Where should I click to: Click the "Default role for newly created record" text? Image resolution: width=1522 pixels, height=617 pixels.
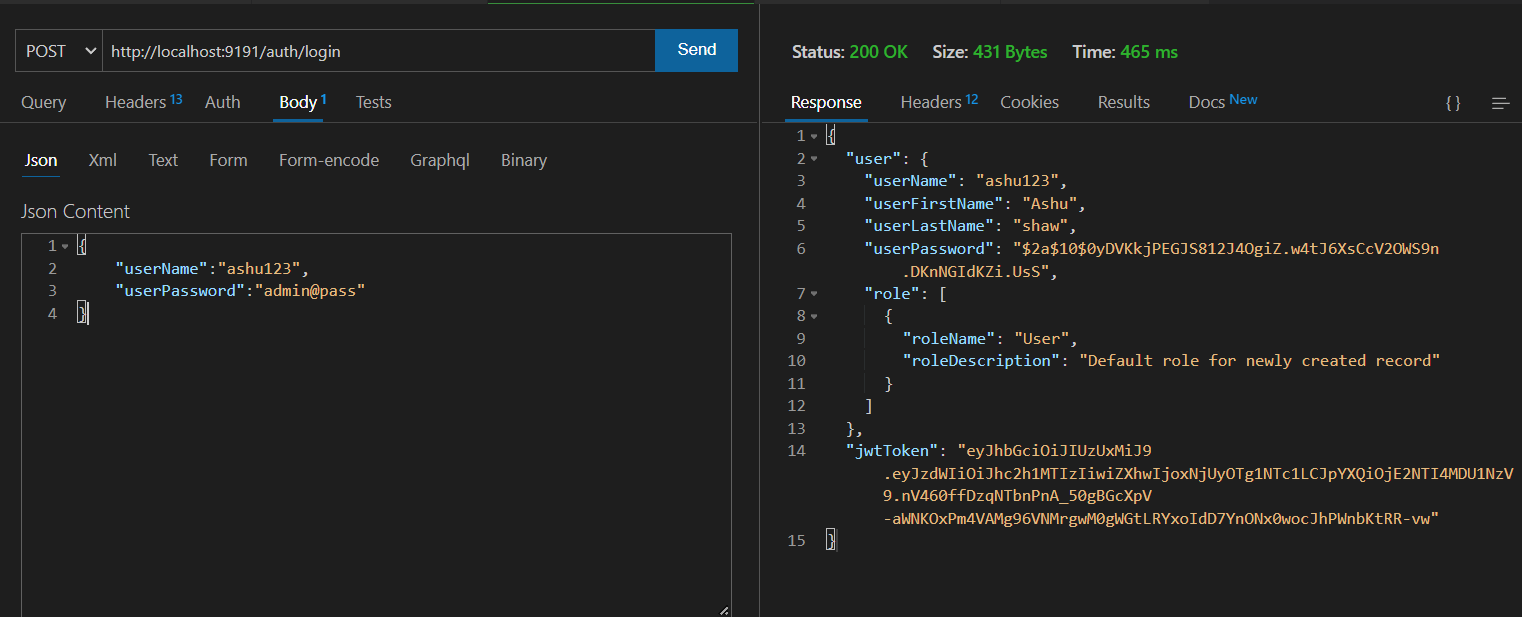[1259, 360]
